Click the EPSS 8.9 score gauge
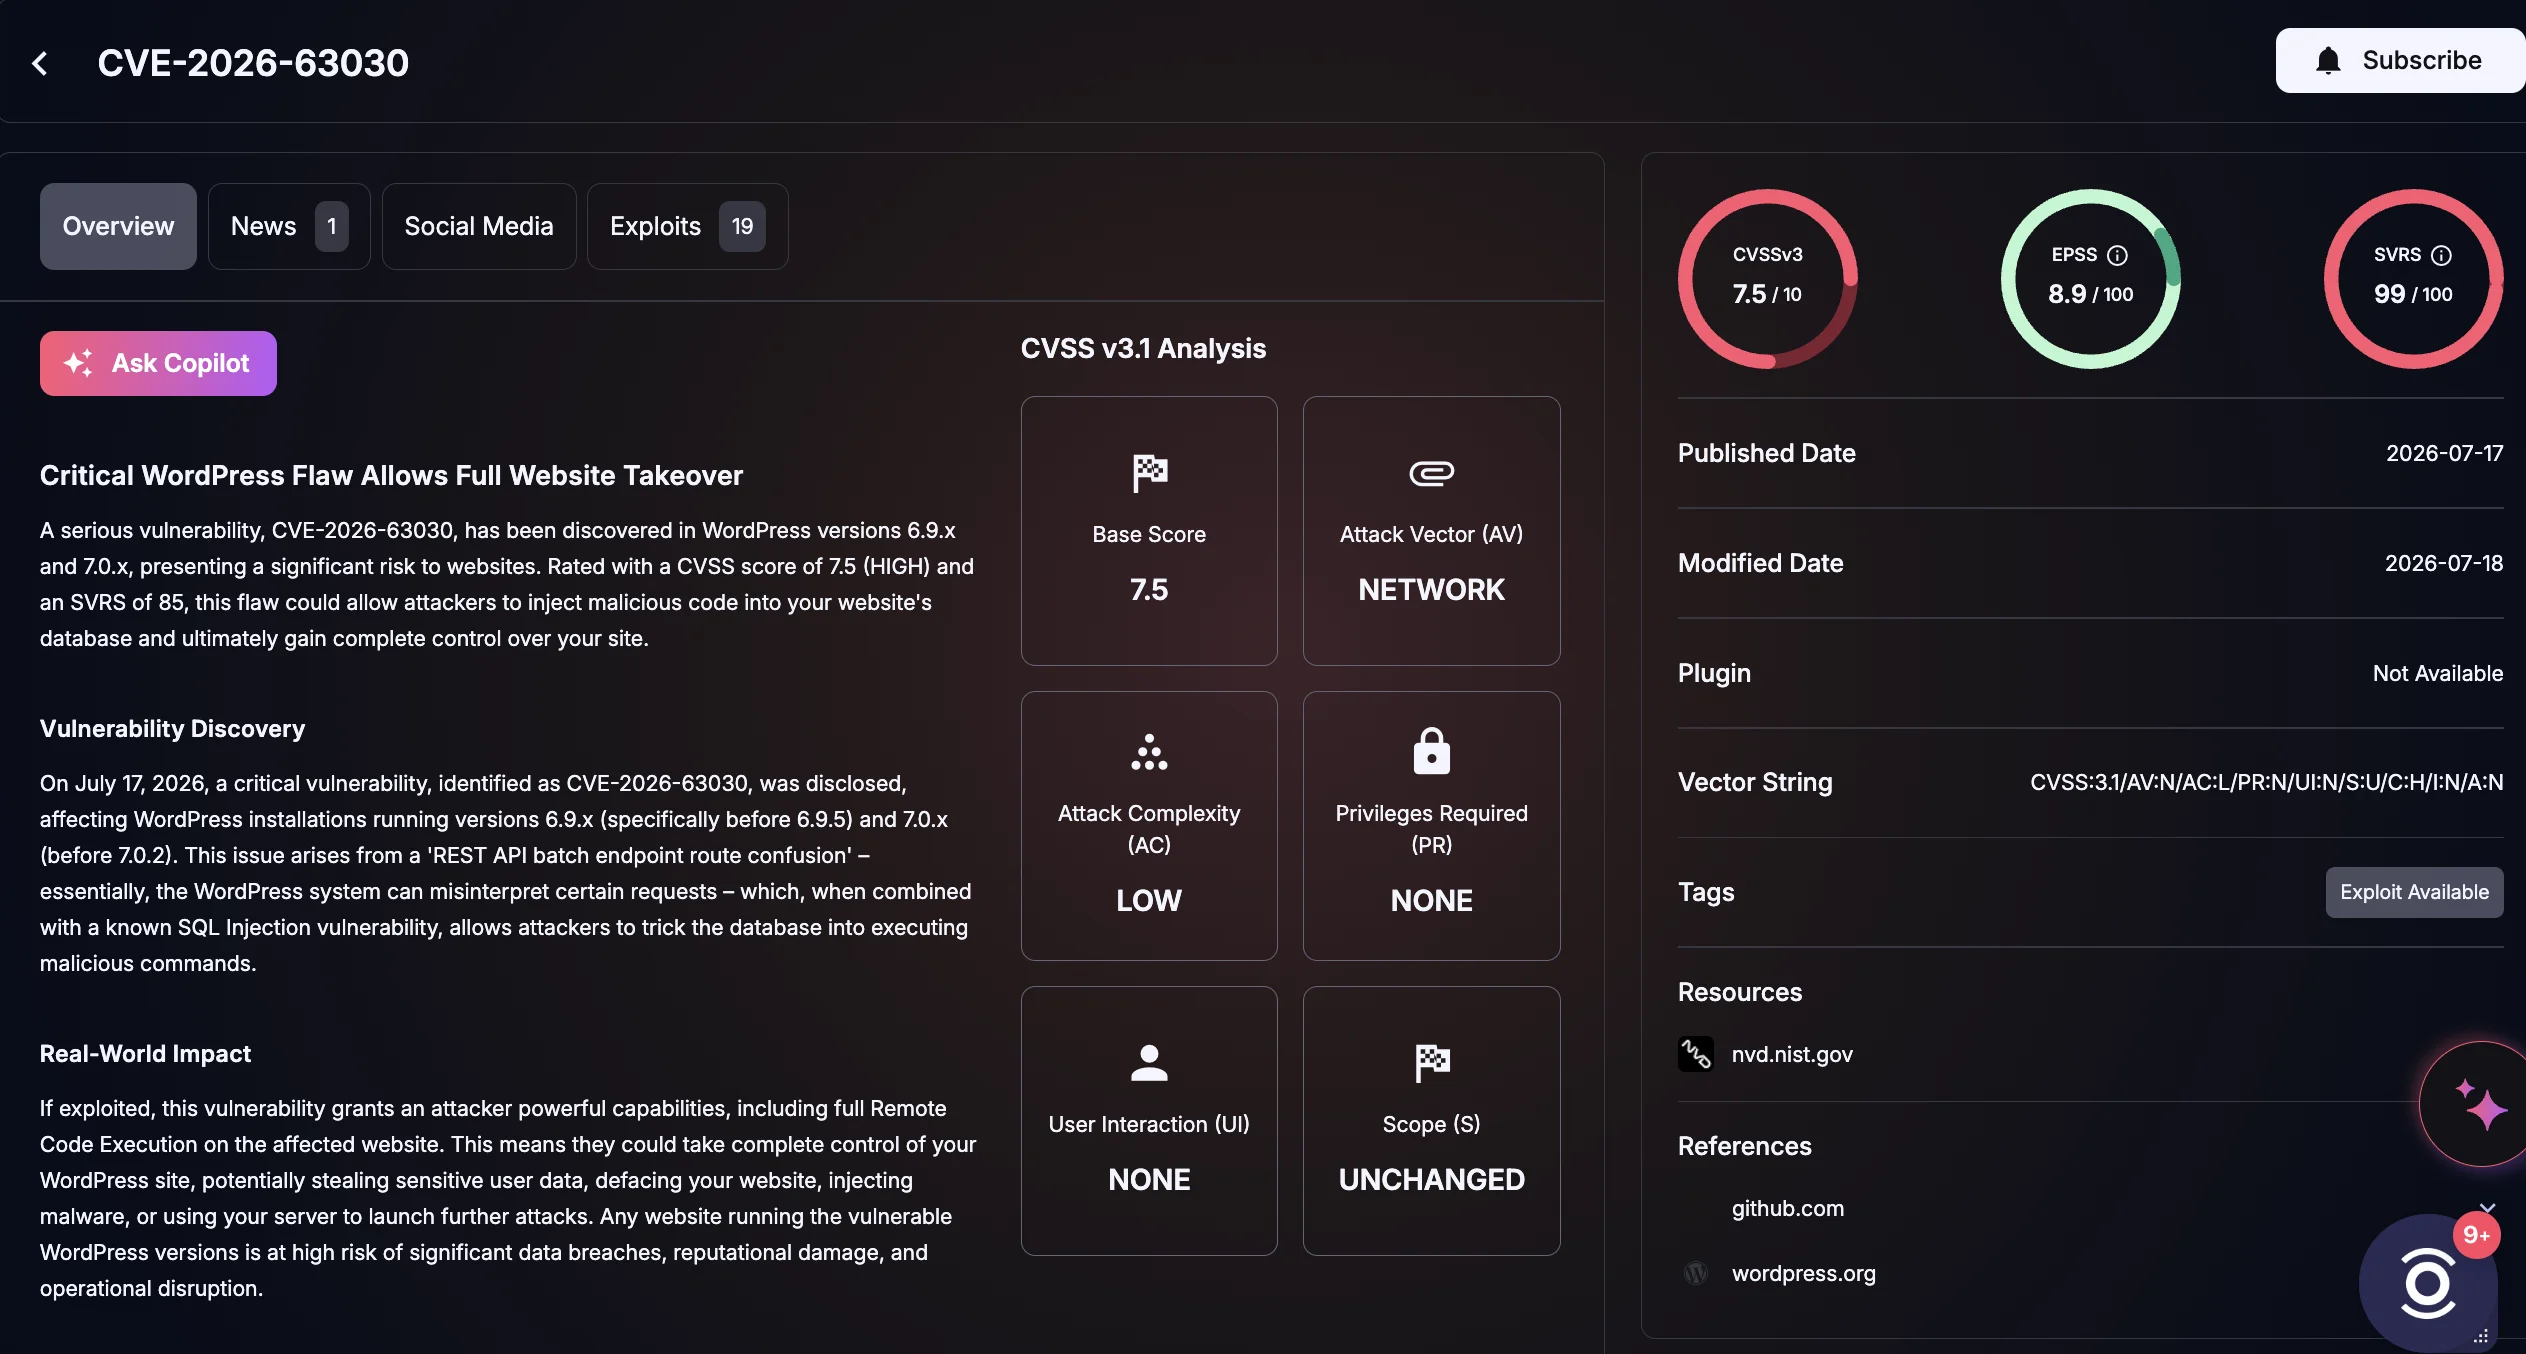2526x1354 pixels. click(2090, 279)
